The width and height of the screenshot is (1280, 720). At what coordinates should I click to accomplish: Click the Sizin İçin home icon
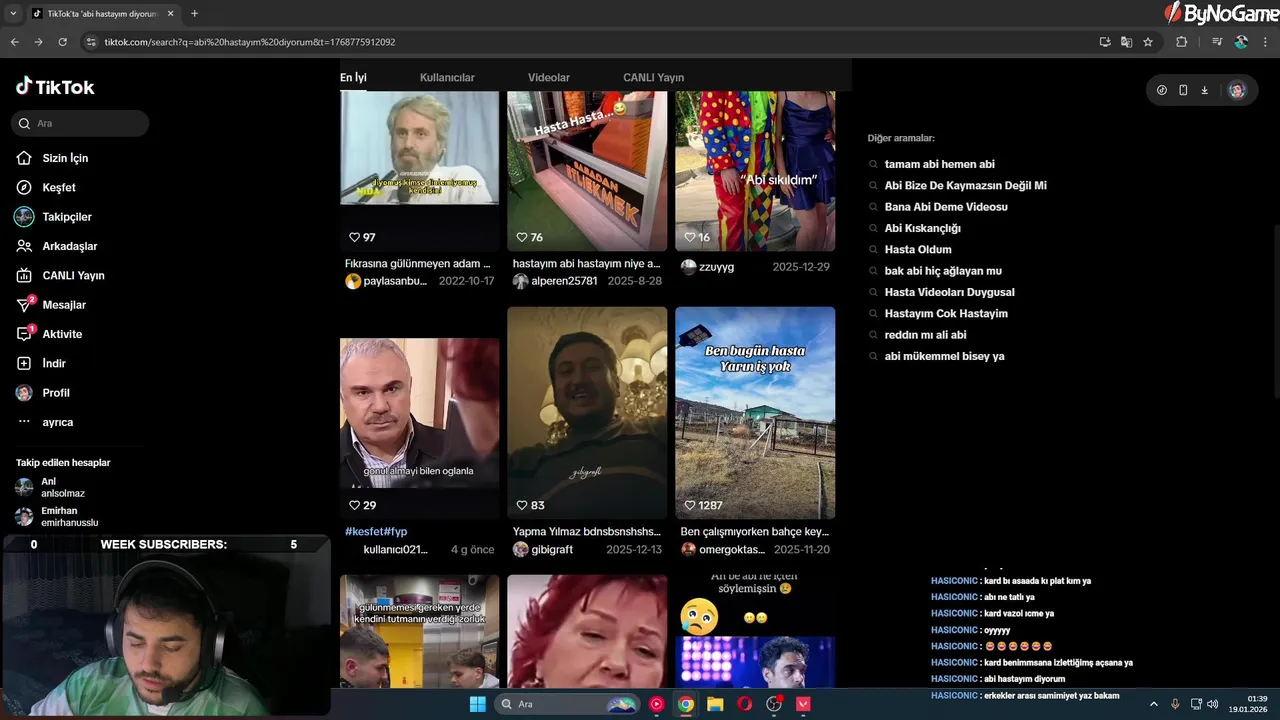click(x=24, y=158)
